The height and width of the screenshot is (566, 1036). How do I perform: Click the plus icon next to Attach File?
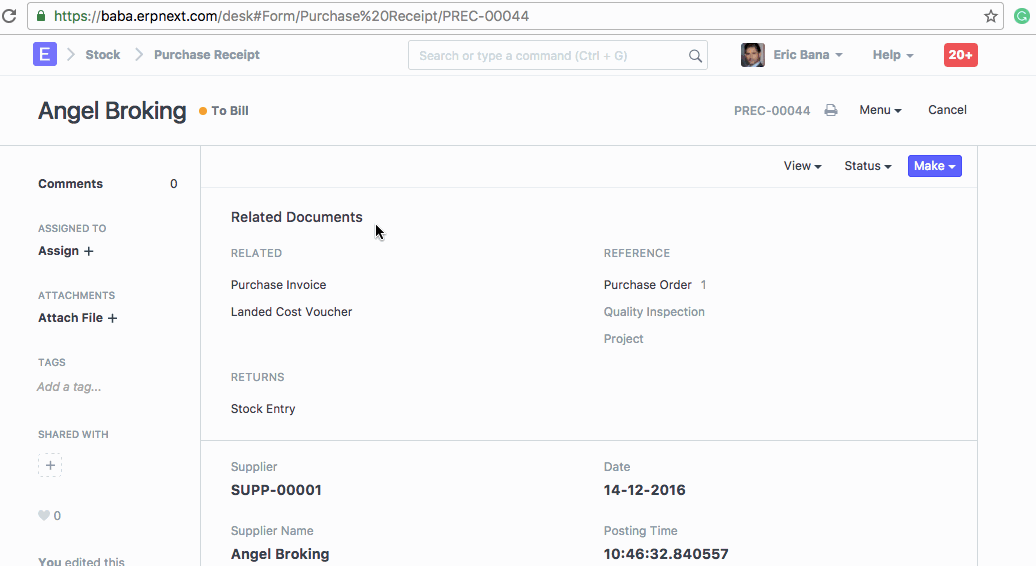112,318
